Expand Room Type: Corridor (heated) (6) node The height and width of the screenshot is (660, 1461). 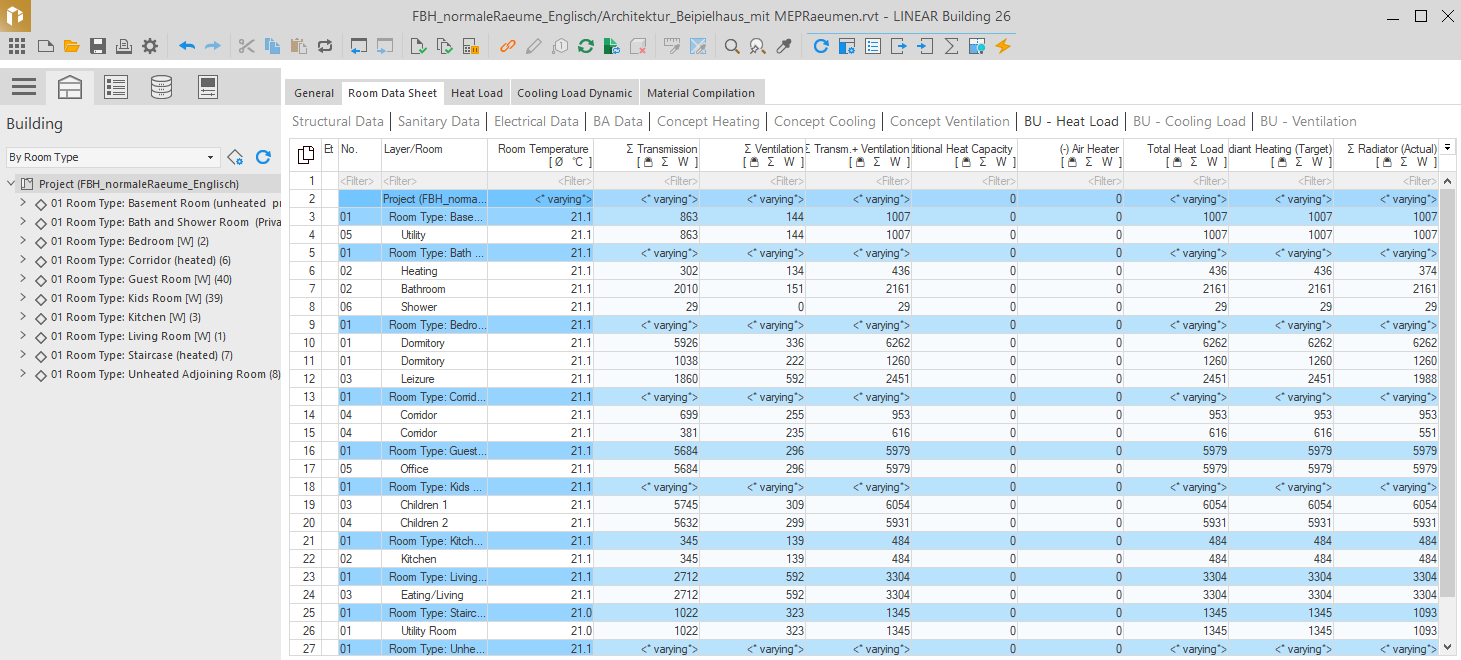23,260
